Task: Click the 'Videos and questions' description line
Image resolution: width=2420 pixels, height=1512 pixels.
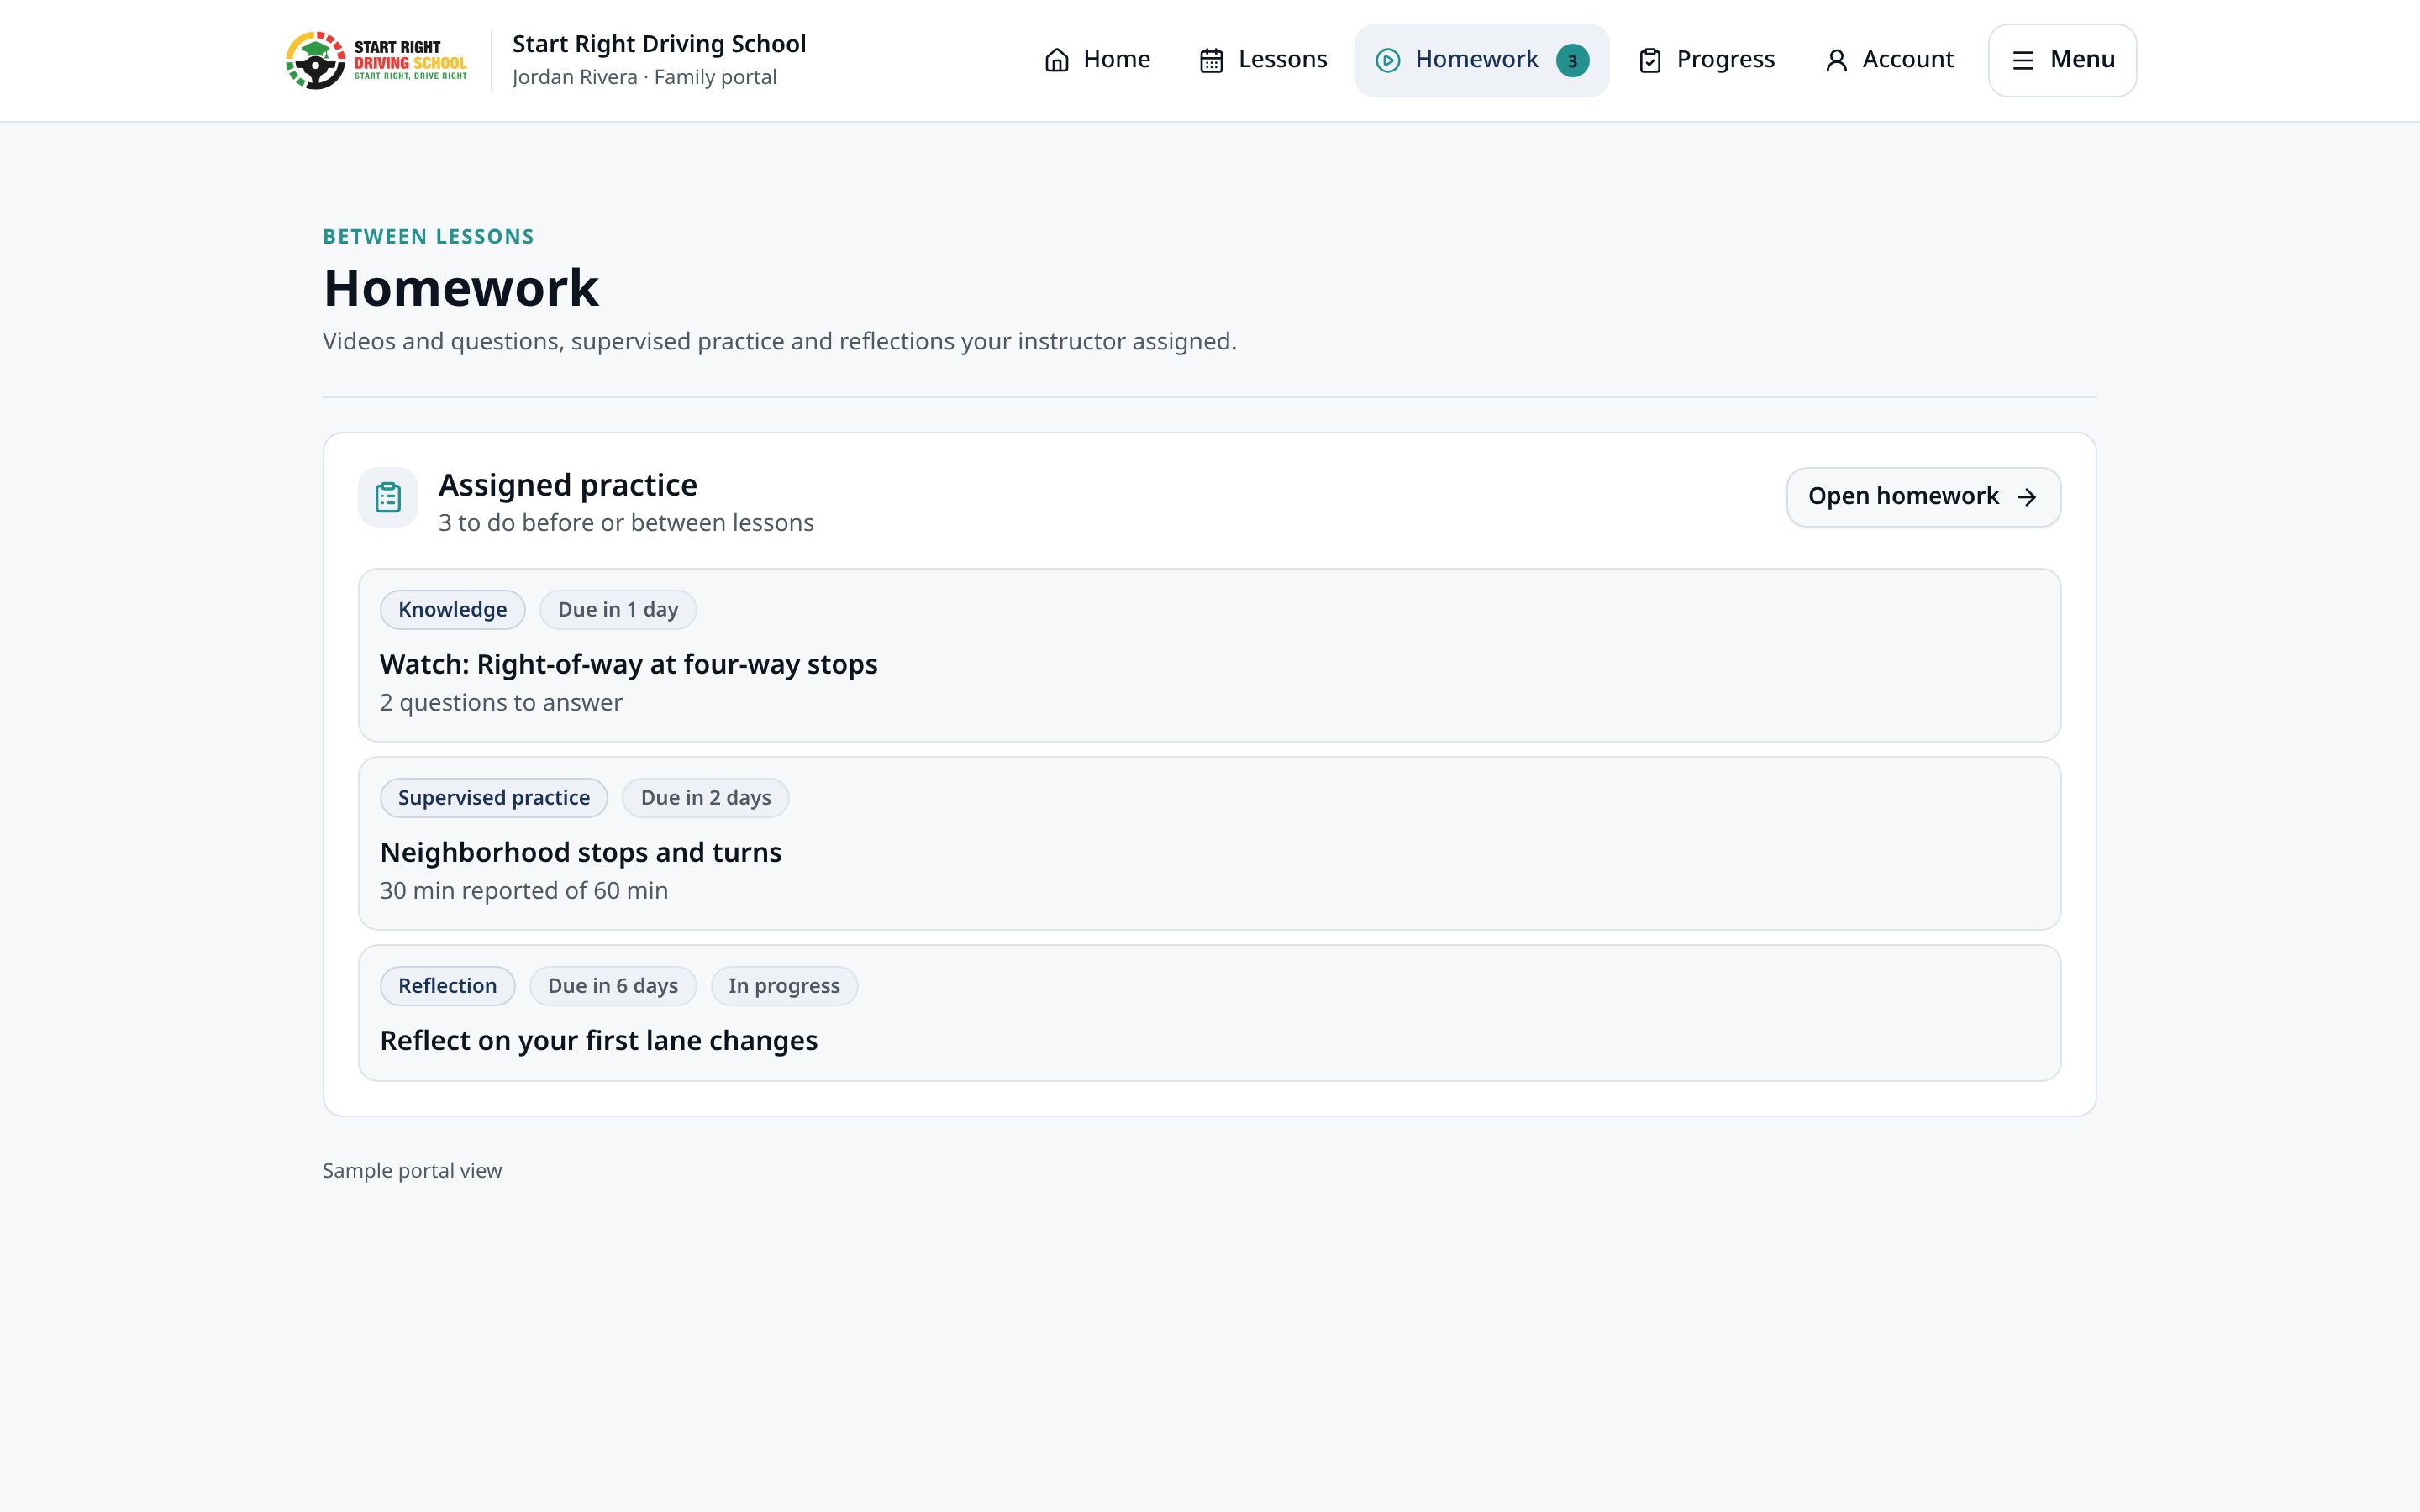Action: pyautogui.click(x=779, y=342)
